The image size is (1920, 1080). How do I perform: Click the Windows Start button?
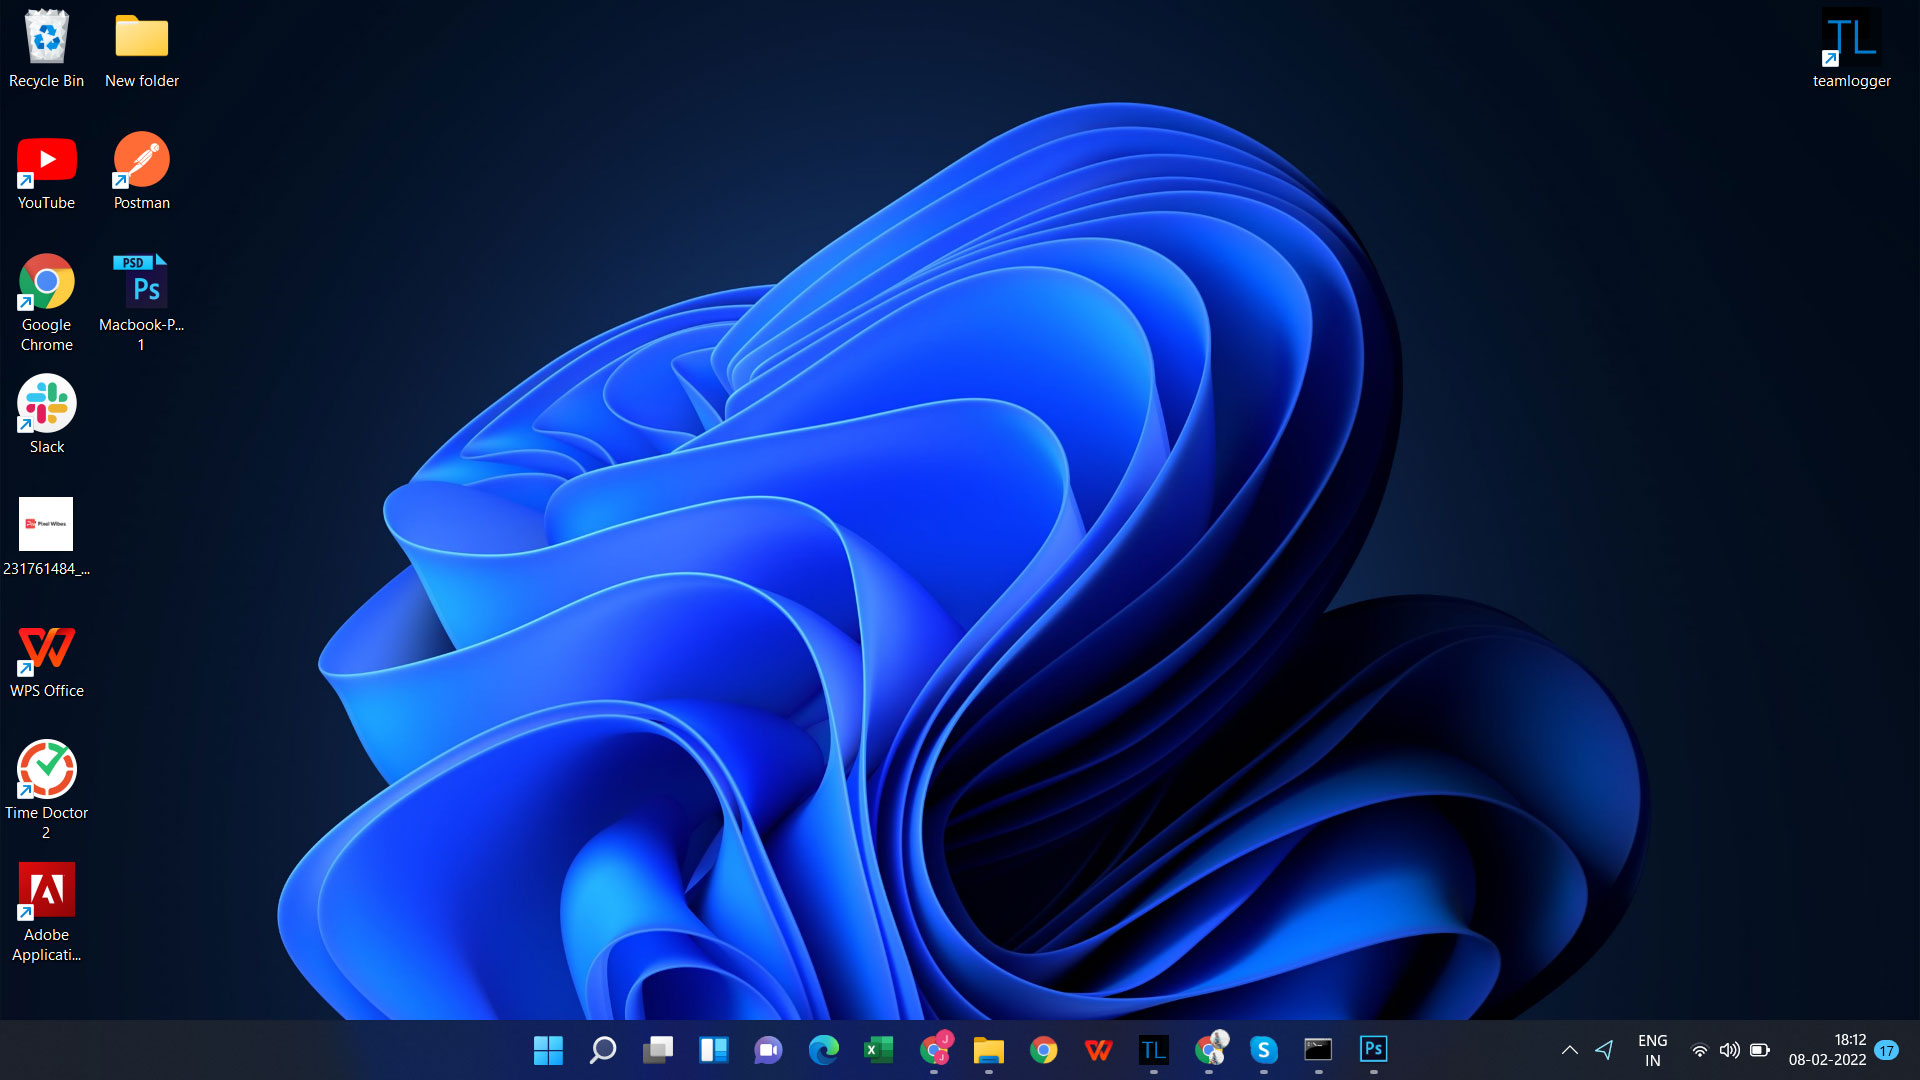(548, 1049)
